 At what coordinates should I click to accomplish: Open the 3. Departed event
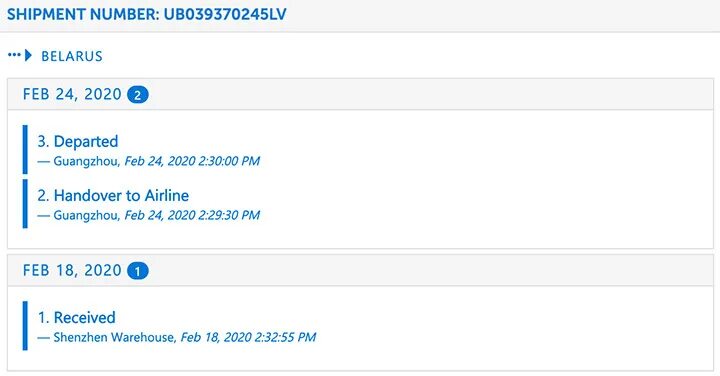[78, 141]
